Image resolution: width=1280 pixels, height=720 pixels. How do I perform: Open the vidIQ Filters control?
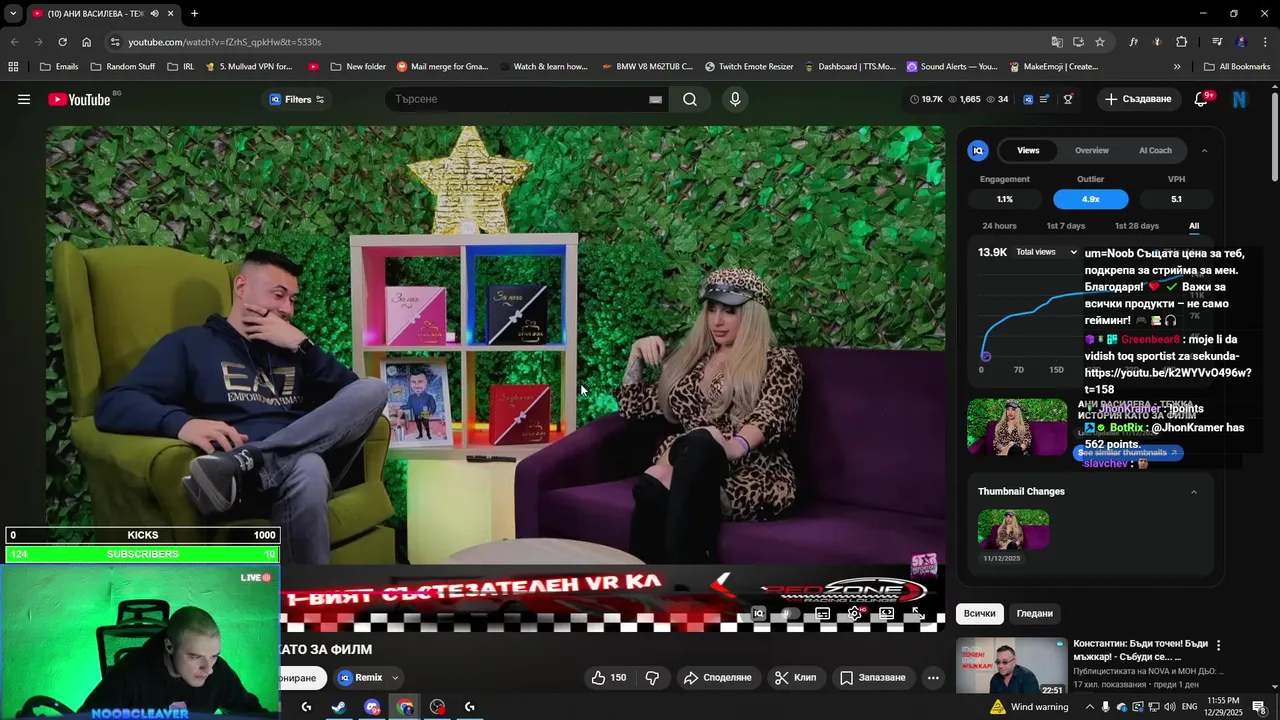(x=297, y=99)
